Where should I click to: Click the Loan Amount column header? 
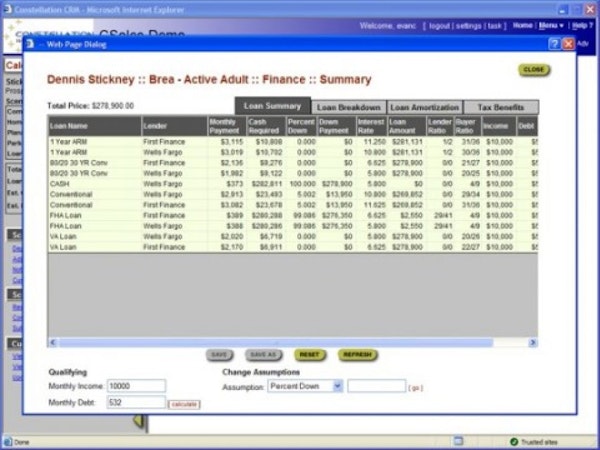coord(406,126)
